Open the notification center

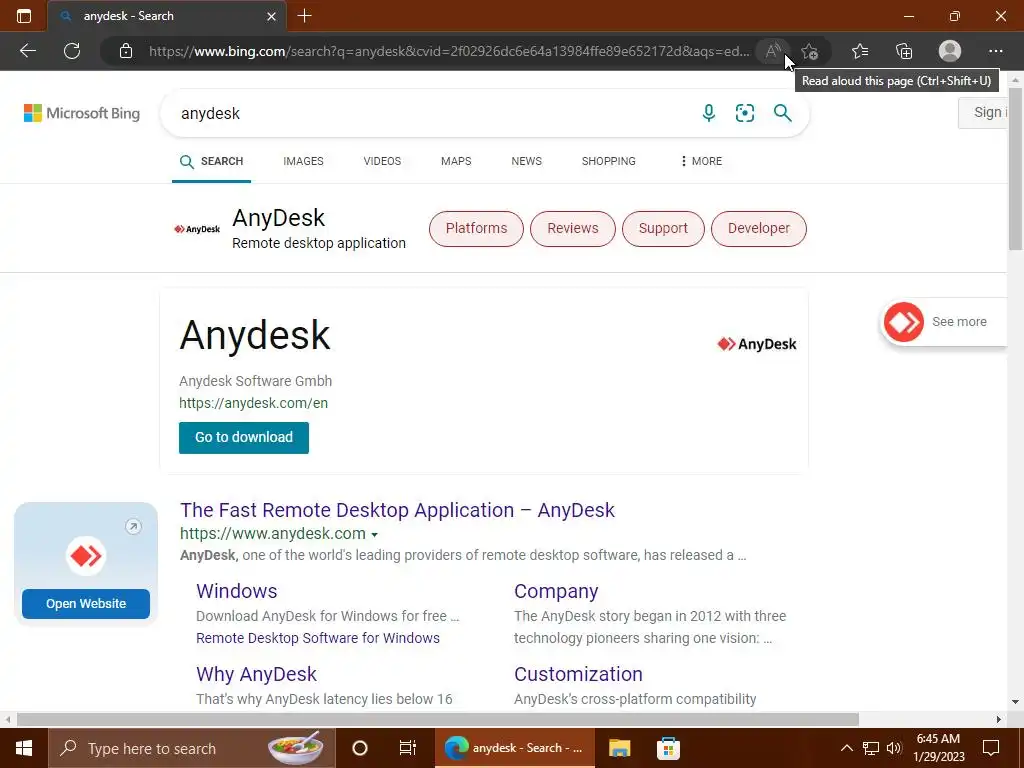(991, 748)
